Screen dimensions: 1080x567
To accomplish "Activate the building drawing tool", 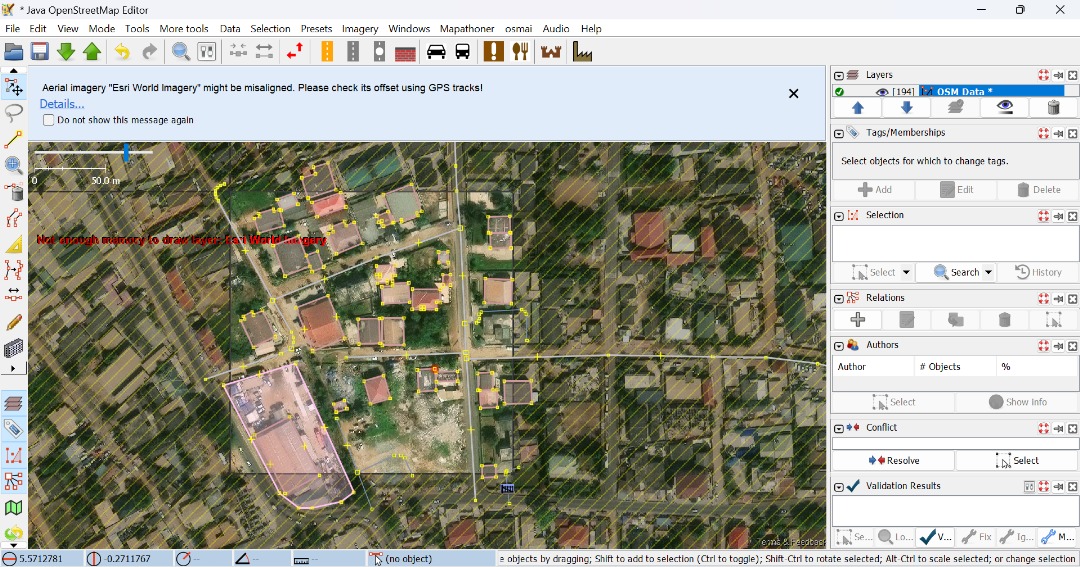I will (14, 349).
